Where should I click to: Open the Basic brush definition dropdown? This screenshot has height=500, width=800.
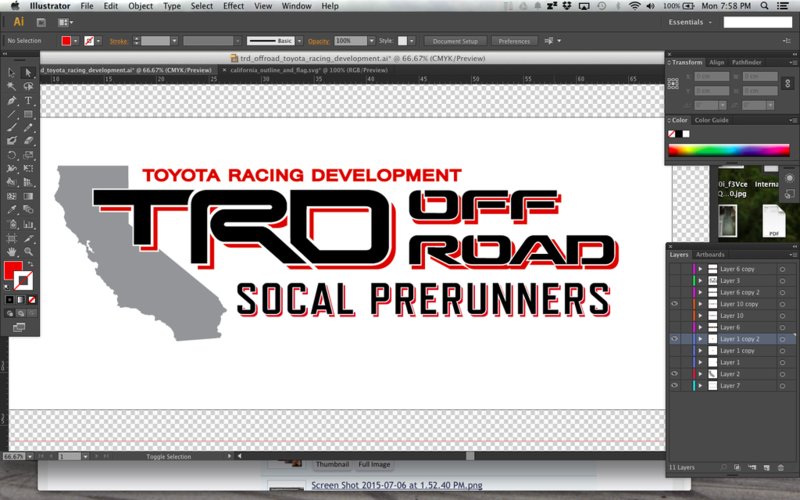(x=299, y=41)
